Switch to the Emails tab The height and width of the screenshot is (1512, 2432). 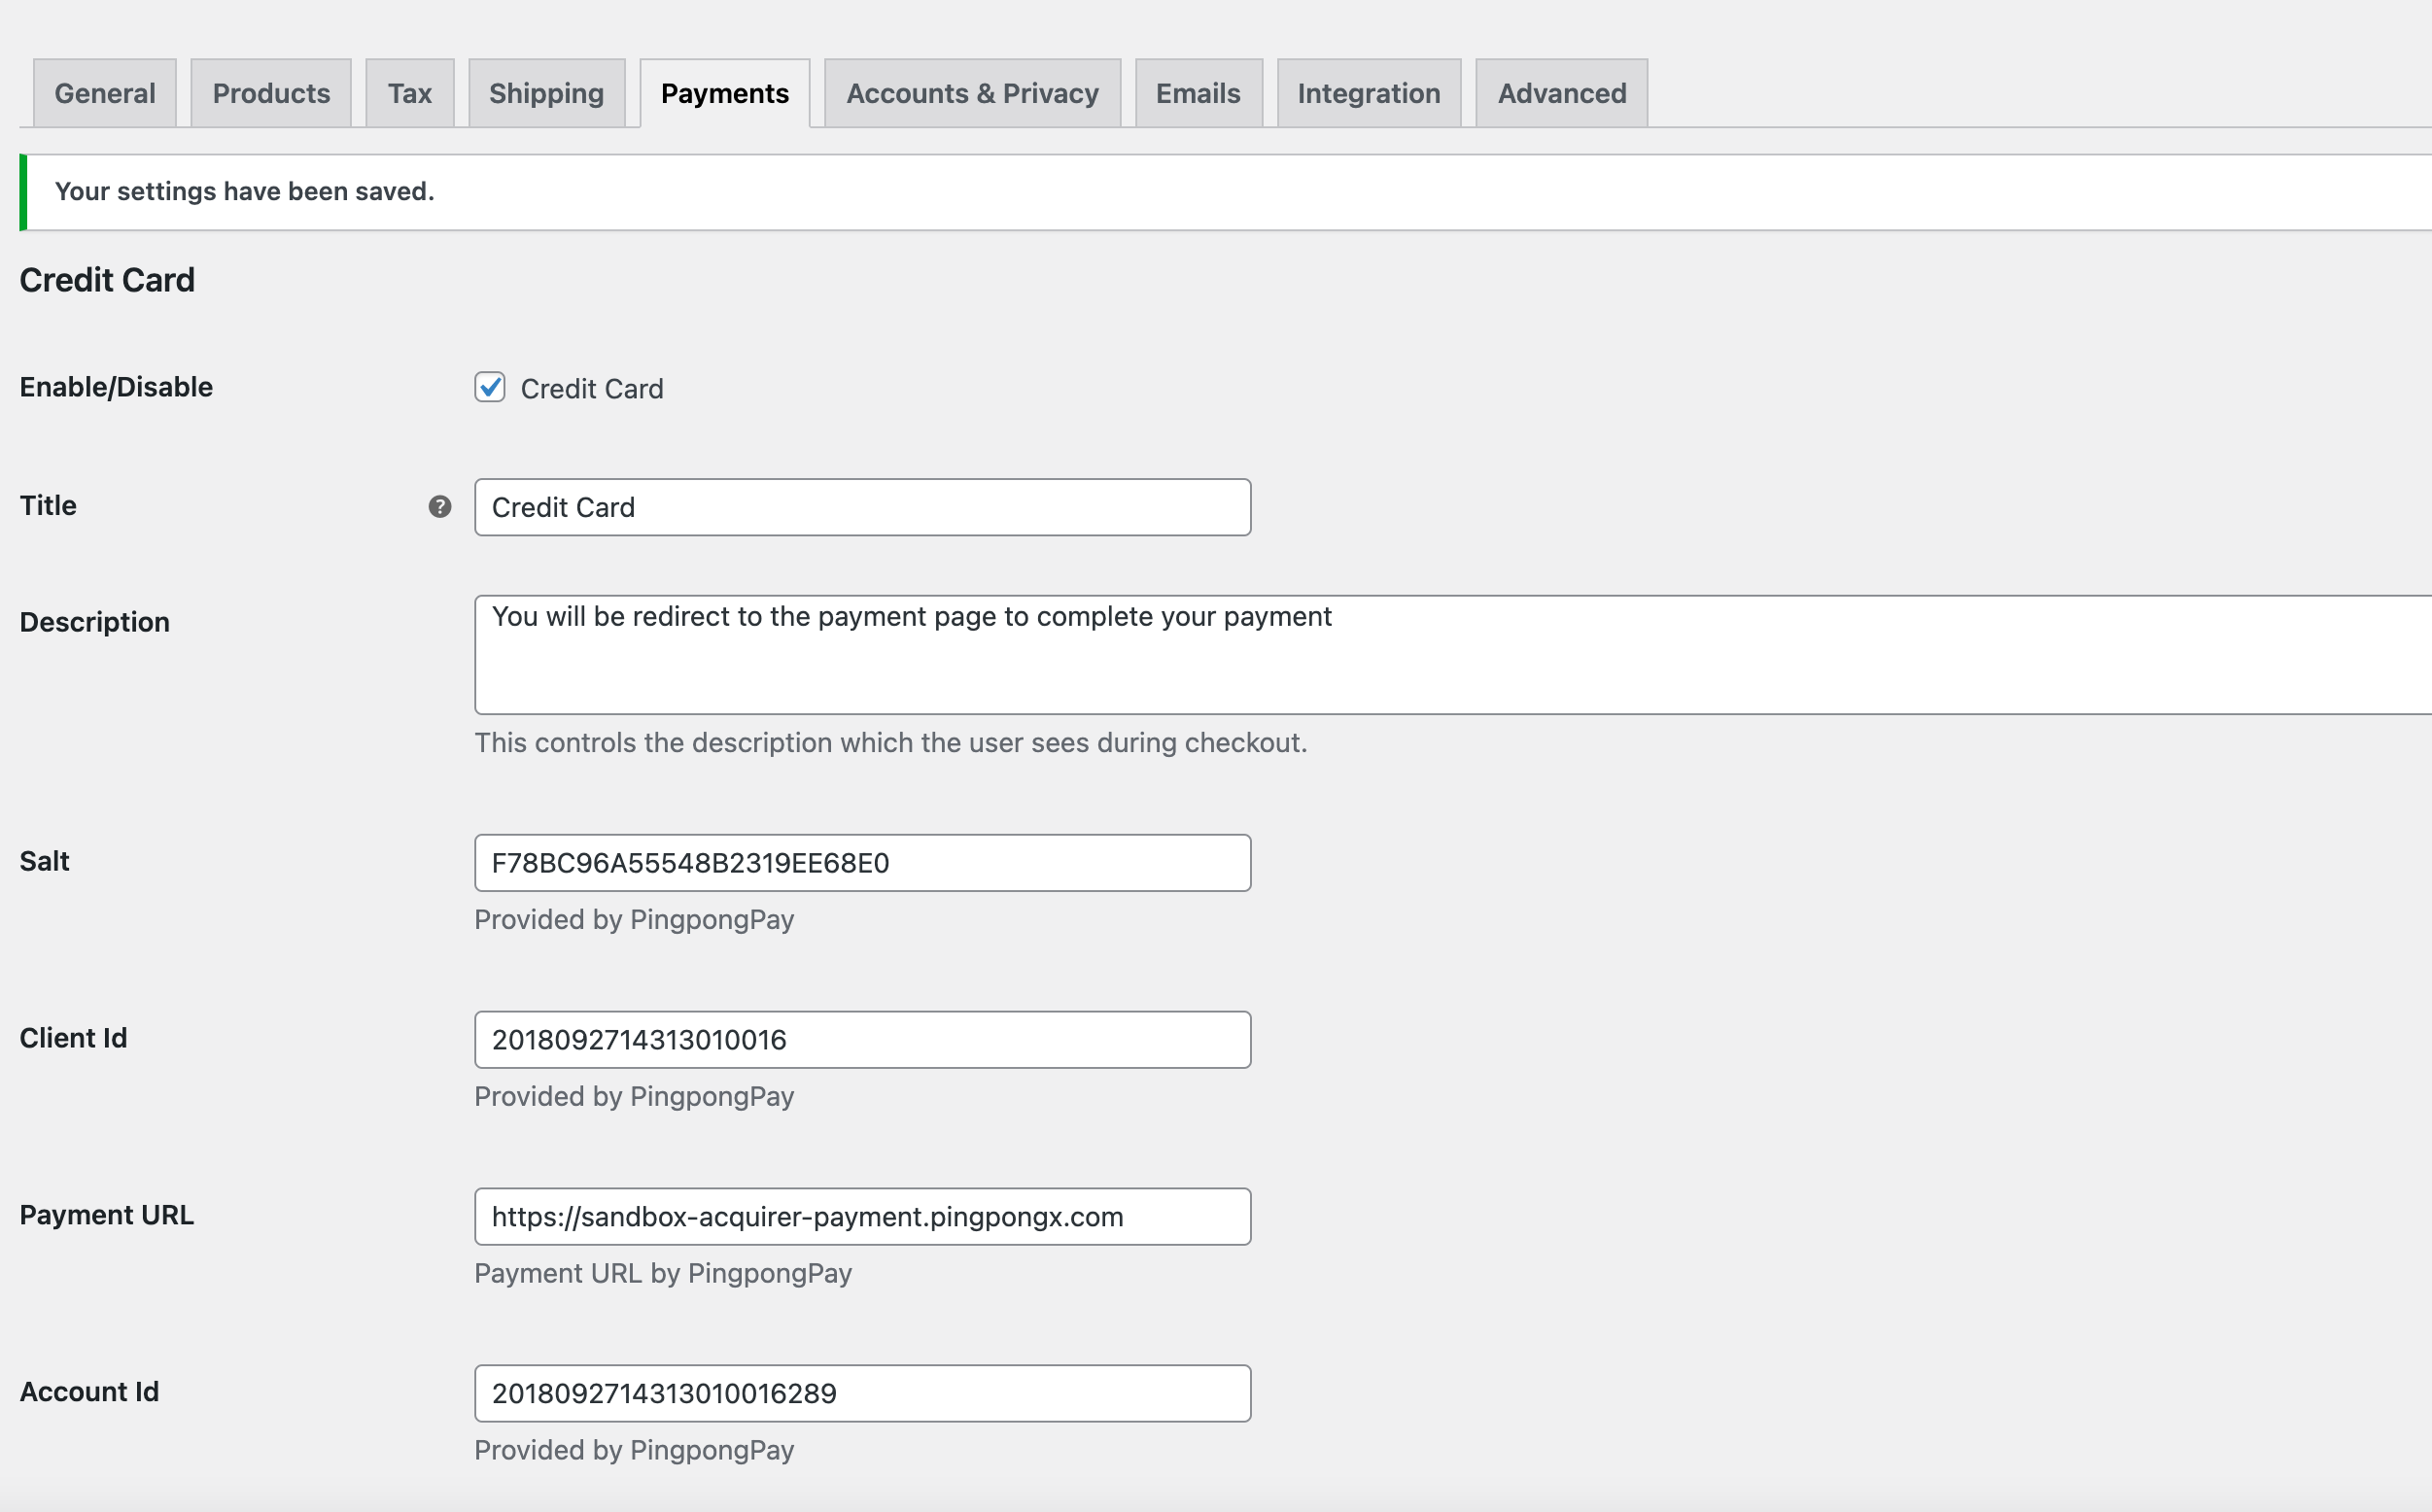click(1198, 93)
